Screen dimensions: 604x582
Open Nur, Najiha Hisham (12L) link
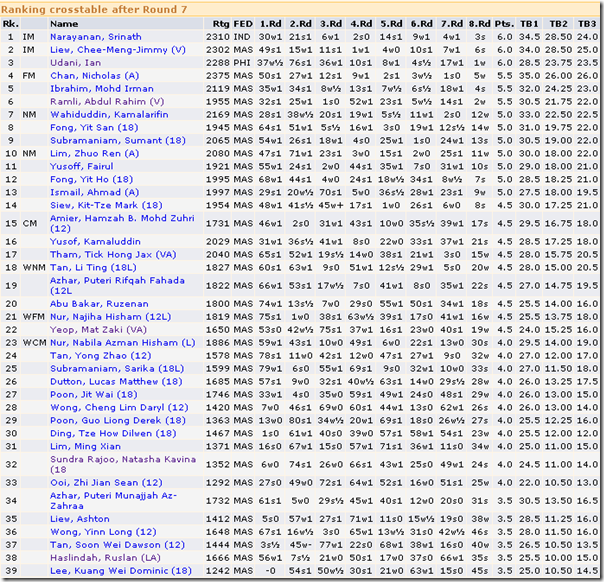coord(110,317)
